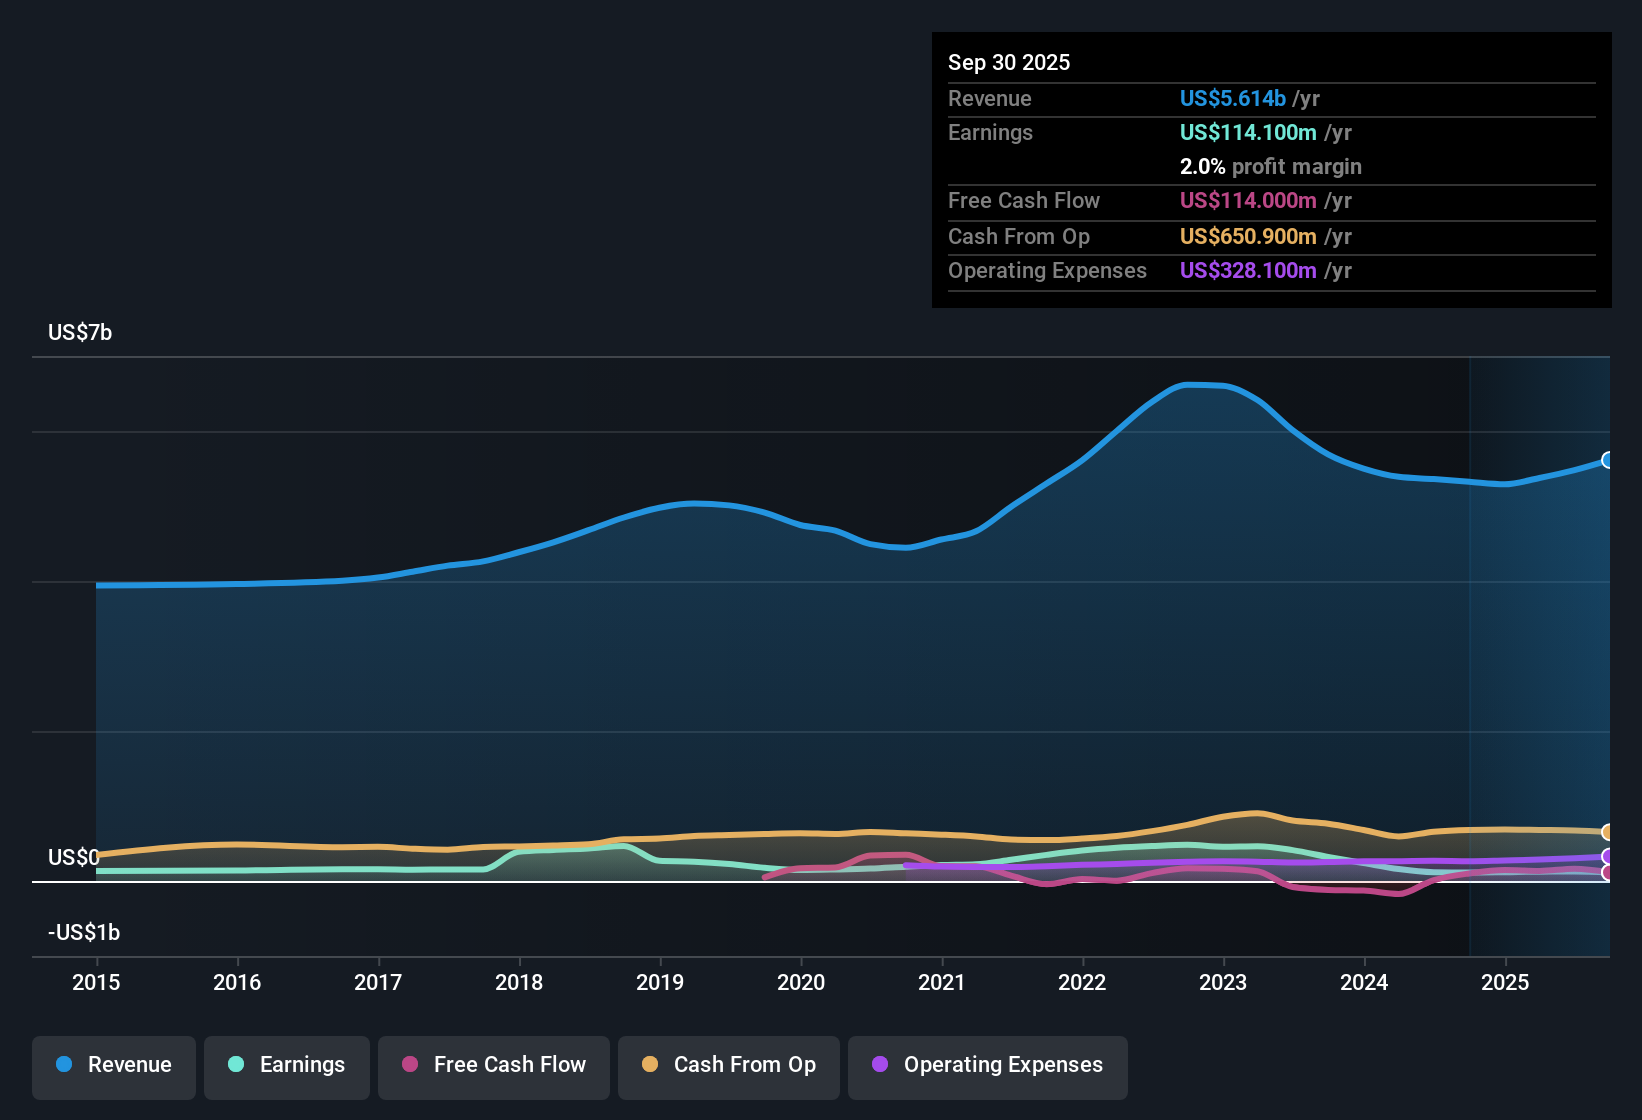Image resolution: width=1642 pixels, height=1120 pixels.
Task: Open the Sep 30 2025 tooltip header
Action: point(1009,62)
